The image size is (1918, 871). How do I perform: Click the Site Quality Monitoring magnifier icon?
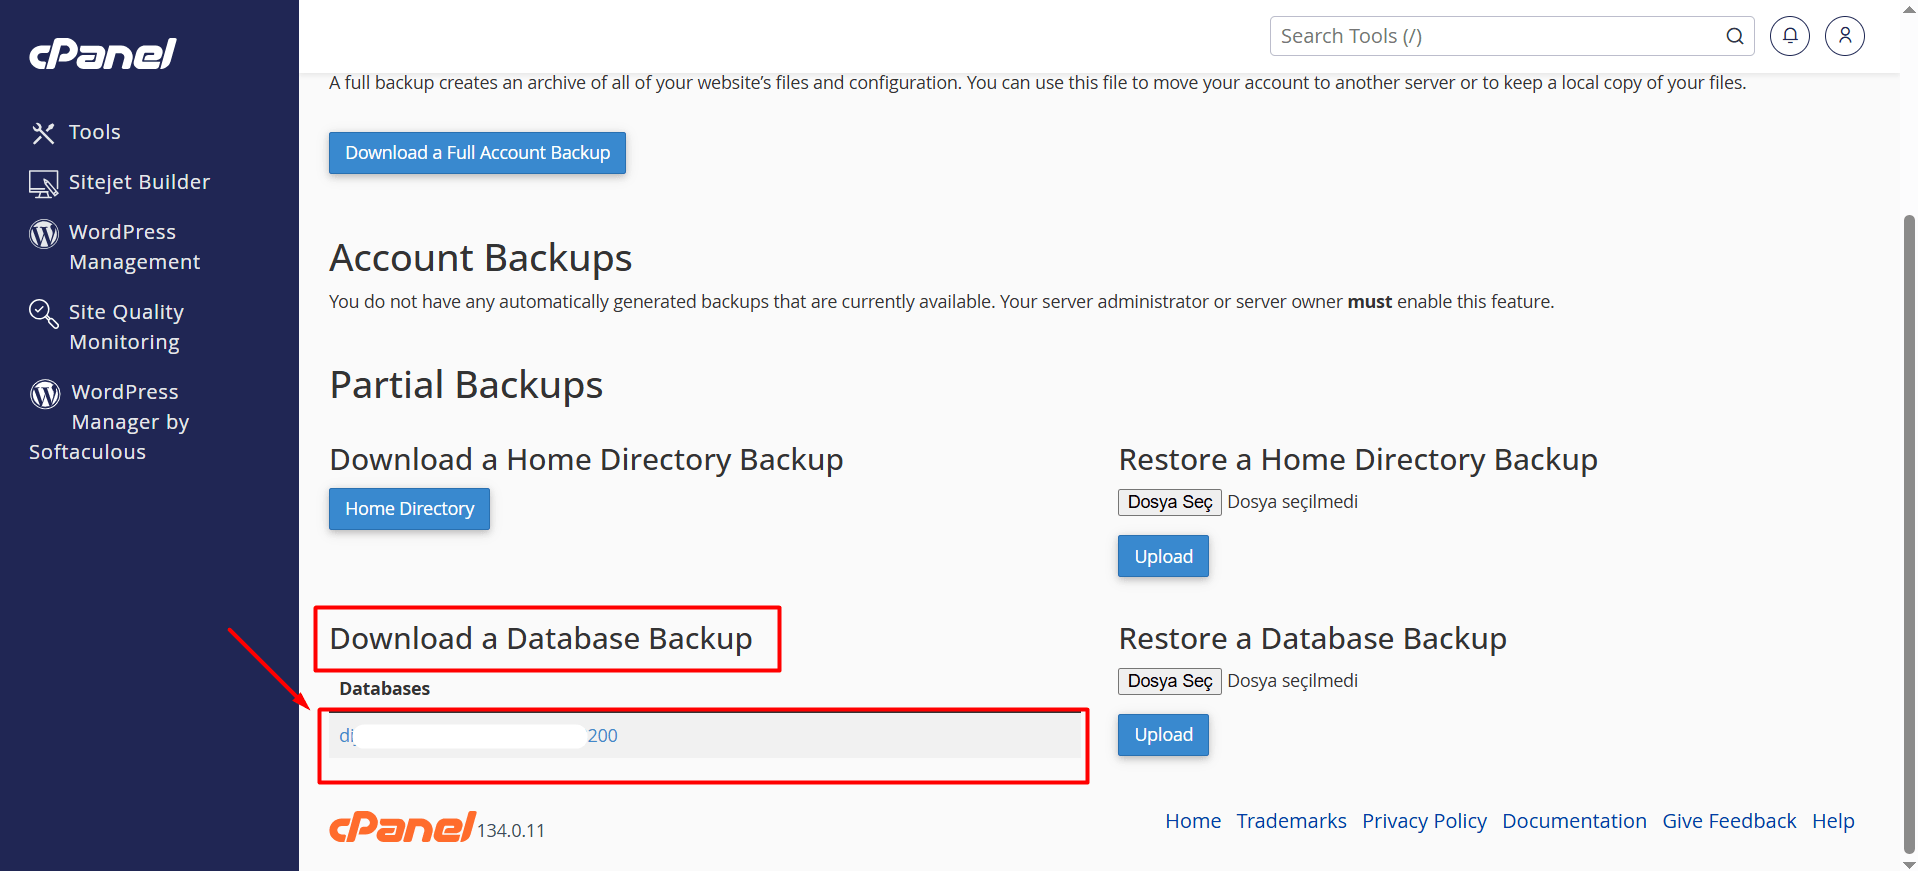coord(43,313)
